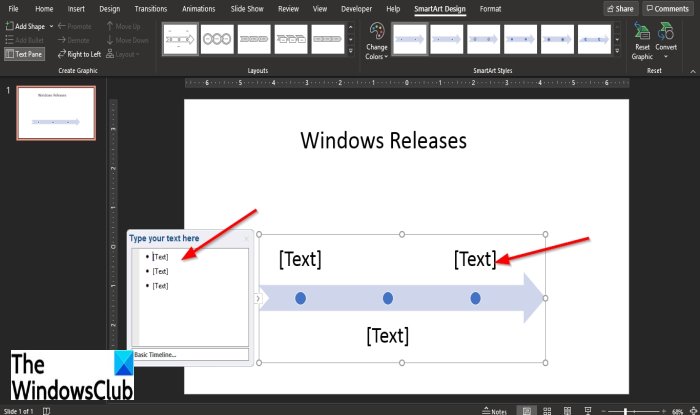Open the File menu
This screenshot has height=415, width=700.
pyautogui.click(x=13, y=8)
